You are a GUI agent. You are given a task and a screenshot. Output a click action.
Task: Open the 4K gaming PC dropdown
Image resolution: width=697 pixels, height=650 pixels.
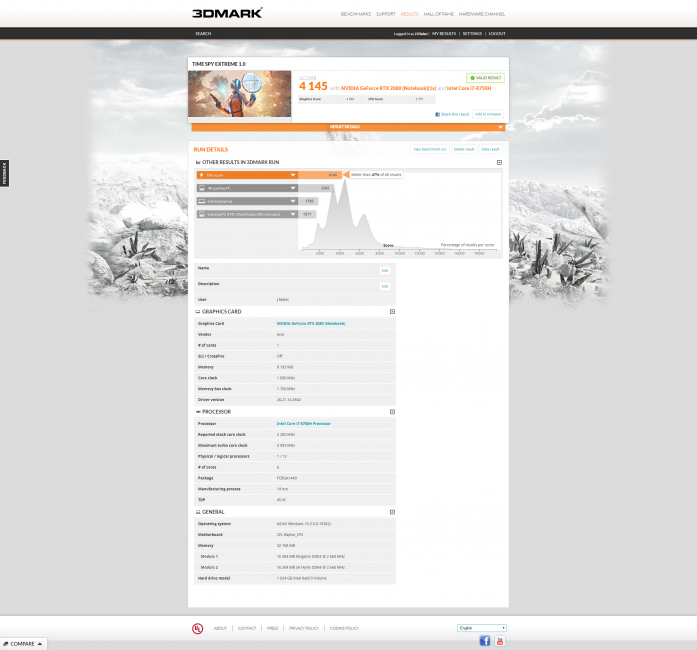(293, 189)
